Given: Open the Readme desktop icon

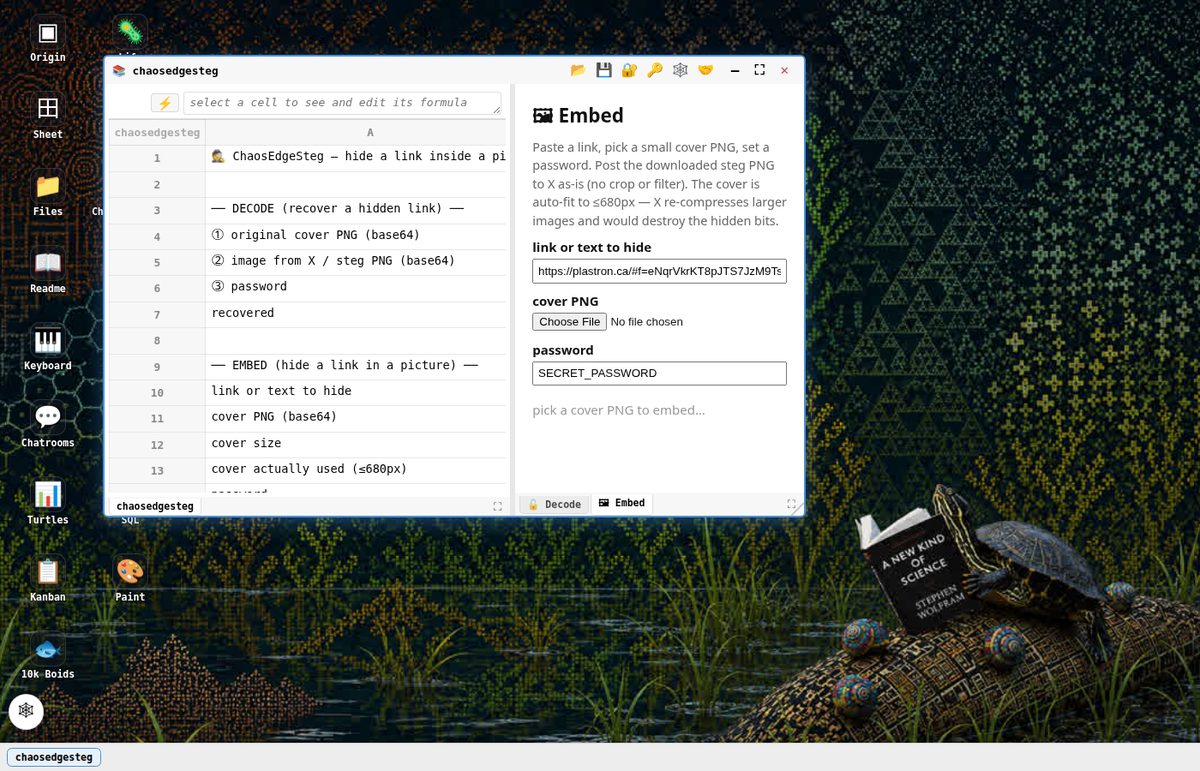Looking at the screenshot, I should (47, 271).
